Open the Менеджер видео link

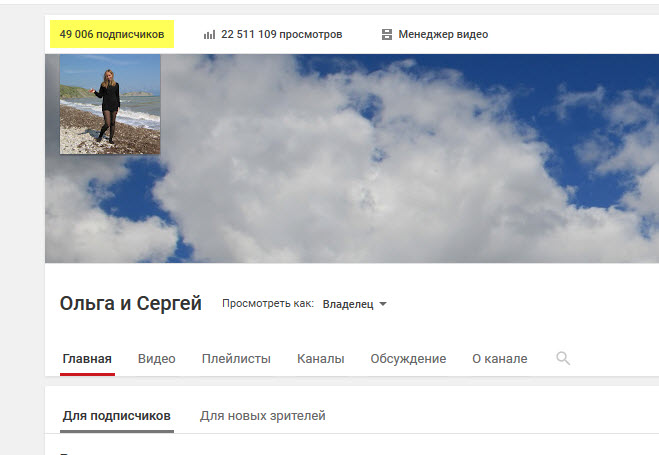click(443, 34)
